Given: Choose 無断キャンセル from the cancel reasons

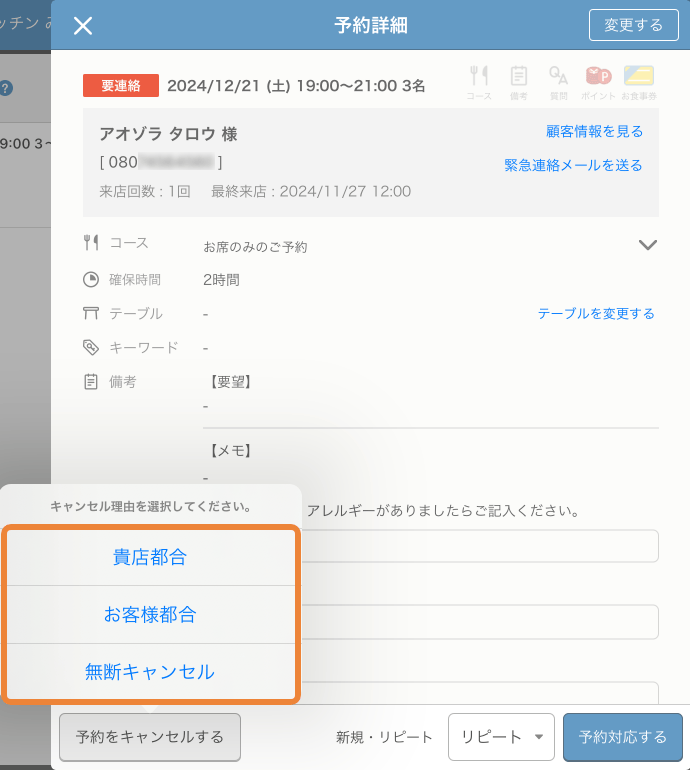Looking at the screenshot, I should coord(150,672).
